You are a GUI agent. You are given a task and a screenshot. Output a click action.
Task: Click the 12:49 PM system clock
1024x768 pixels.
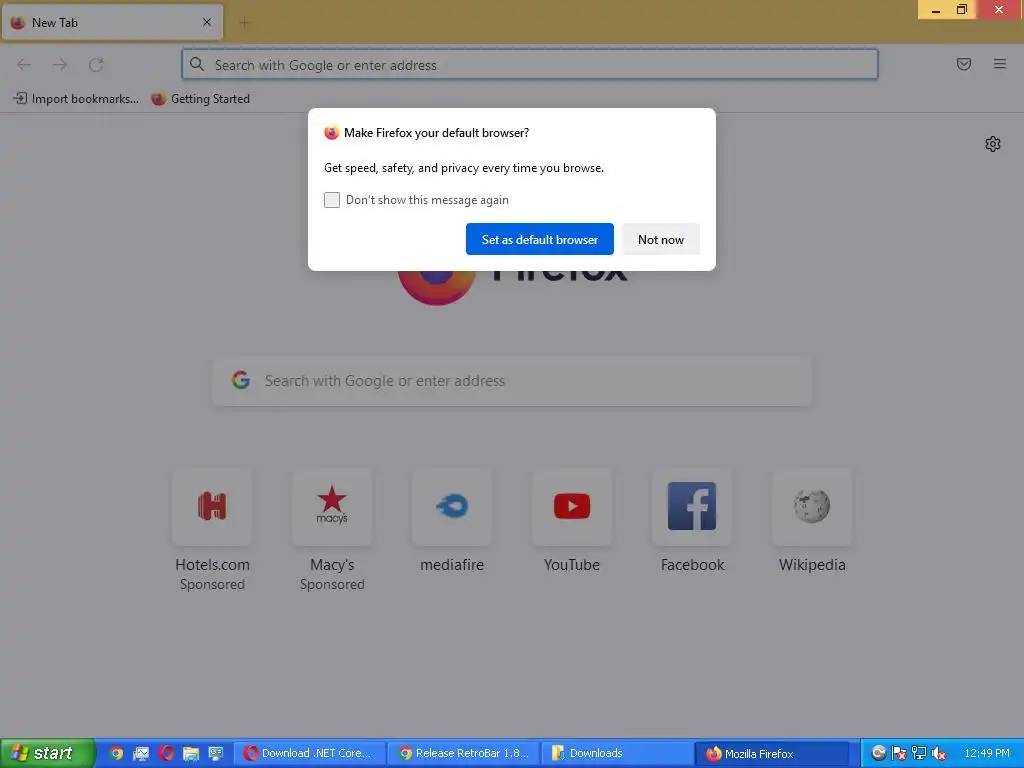(x=987, y=753)
